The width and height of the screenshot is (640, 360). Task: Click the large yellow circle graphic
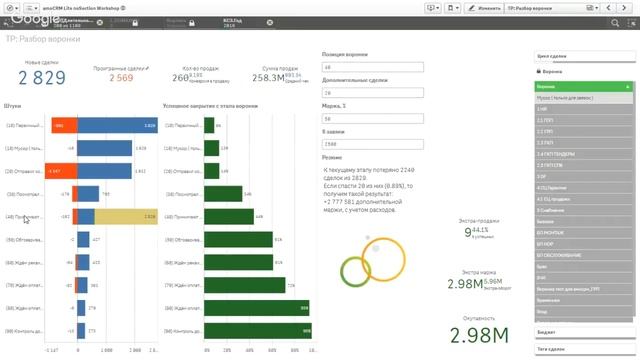[383, 260]
